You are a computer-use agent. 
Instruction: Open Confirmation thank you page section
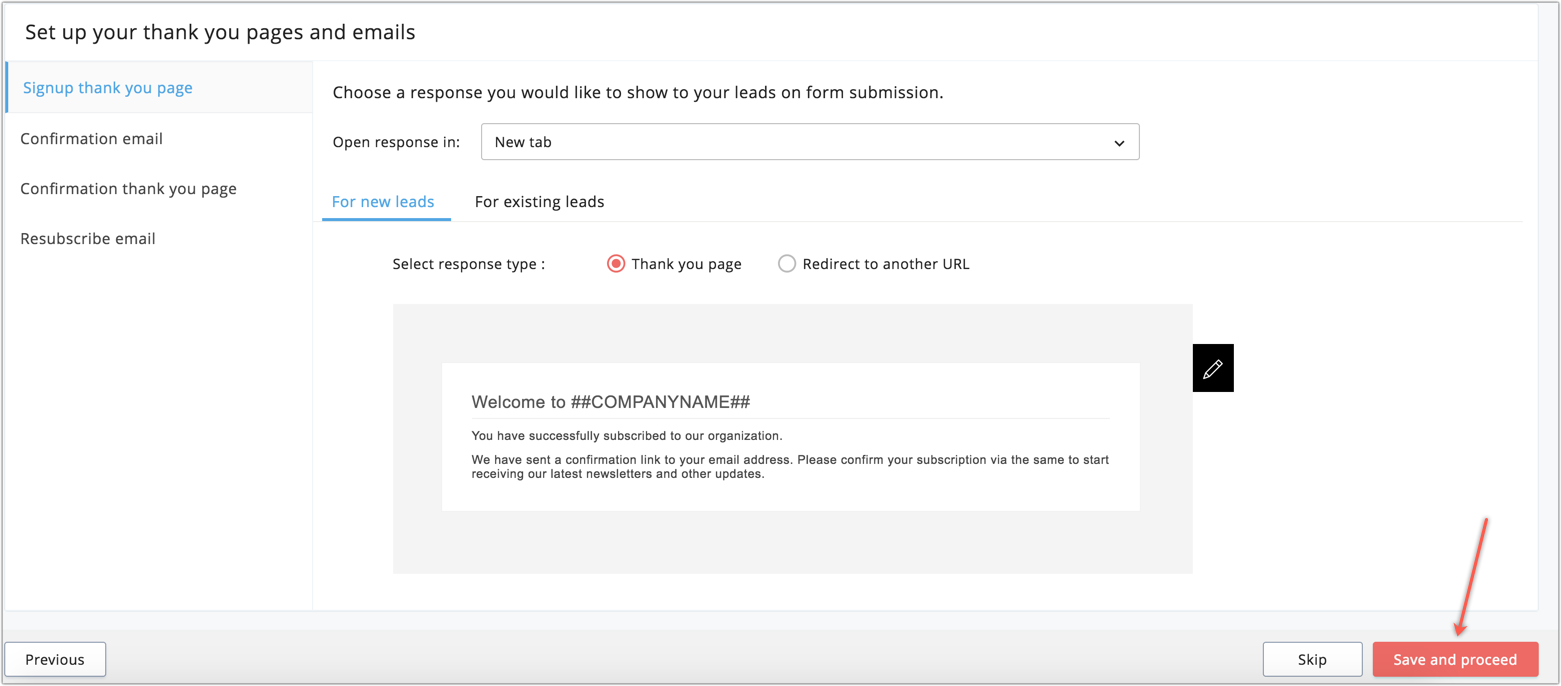point(129,189)
